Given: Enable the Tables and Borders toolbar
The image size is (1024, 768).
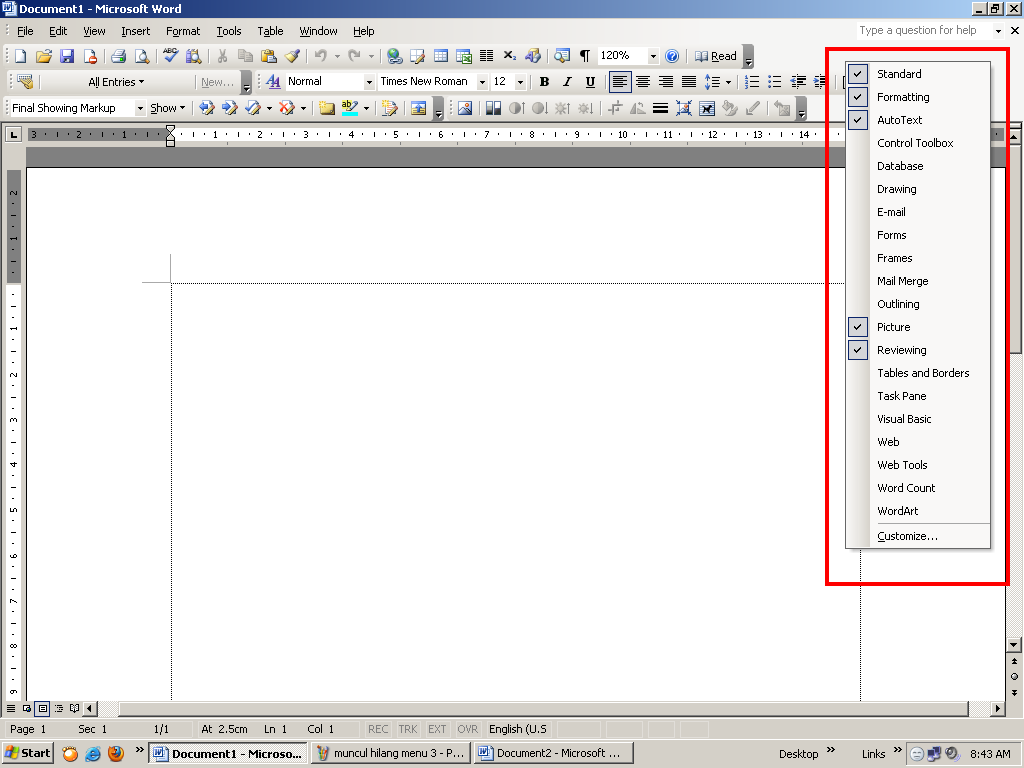Looking at the screenshot, I should [918, 373].
